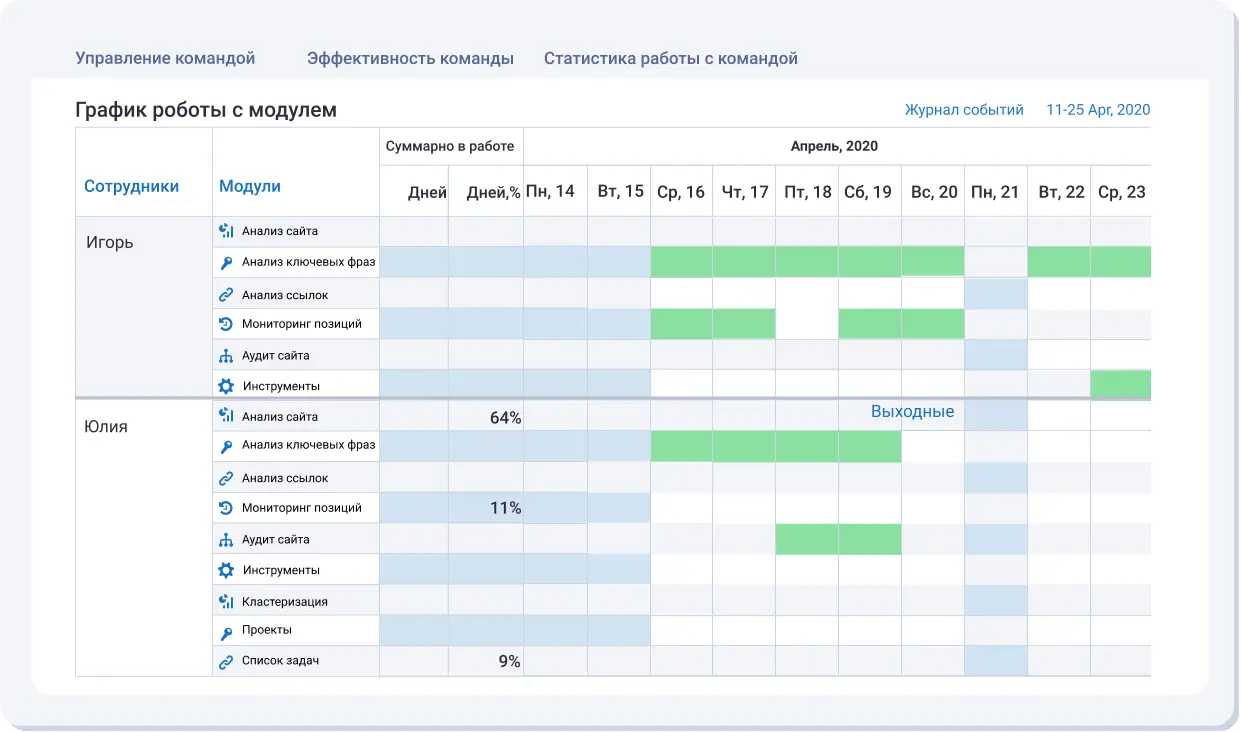This screenshot has width=1241, height=733.
Task: Click the green Инструменты cell on Ср, 23
Action: point(1122,385)
